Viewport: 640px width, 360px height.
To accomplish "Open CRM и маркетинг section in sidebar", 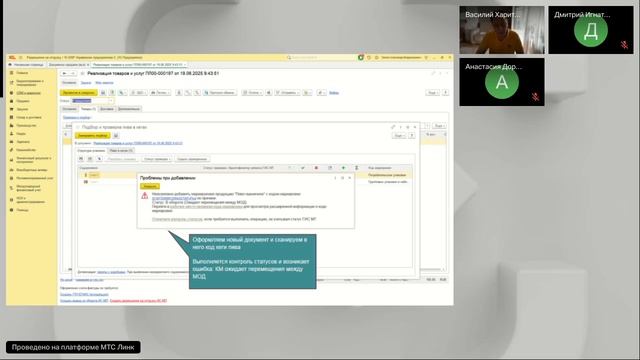I will pos(28,93).
